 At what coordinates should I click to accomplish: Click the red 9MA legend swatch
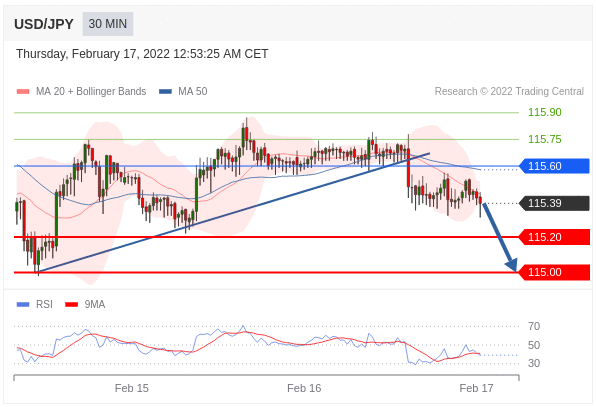[x=71, y=304]
